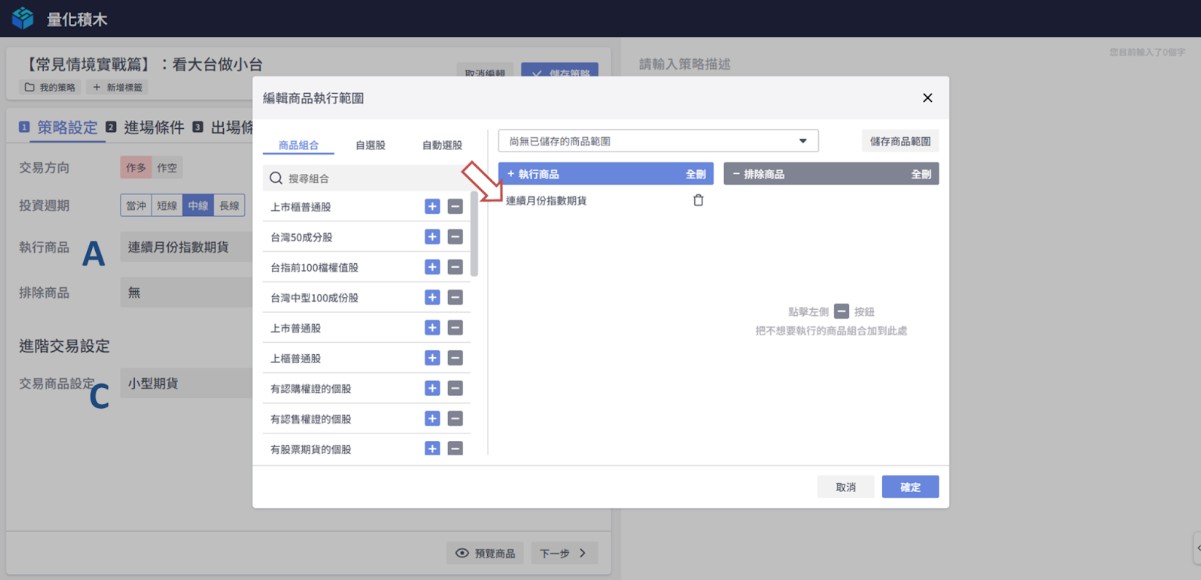The width and height of the screenshot is (1201, 580).
Task: Open the 尚無已儲存的商品範圍 dropdown
Action: [x=658, y=141]
